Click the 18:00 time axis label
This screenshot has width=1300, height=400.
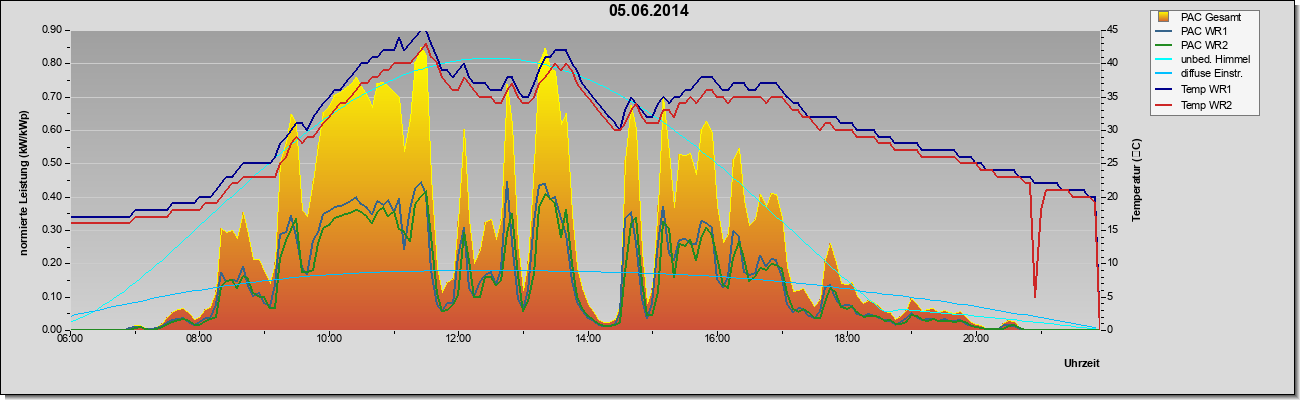point(847,338)
